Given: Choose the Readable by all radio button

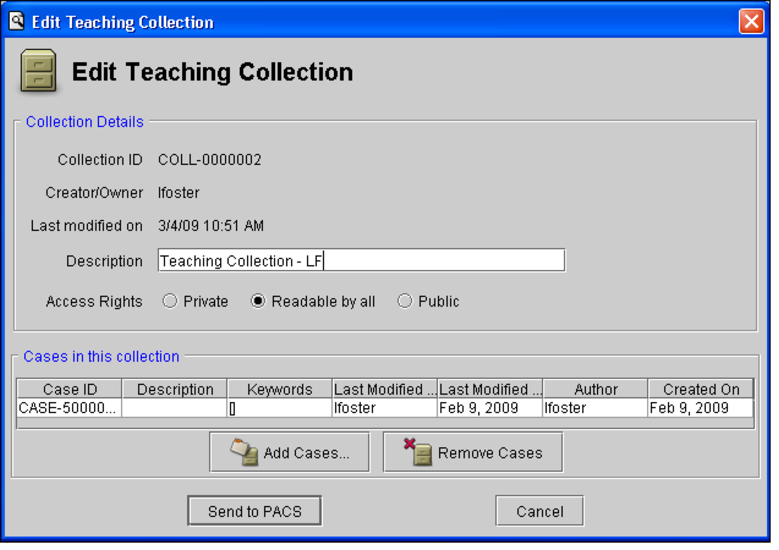Looking at the screenshot, I should tap(258, 301).
